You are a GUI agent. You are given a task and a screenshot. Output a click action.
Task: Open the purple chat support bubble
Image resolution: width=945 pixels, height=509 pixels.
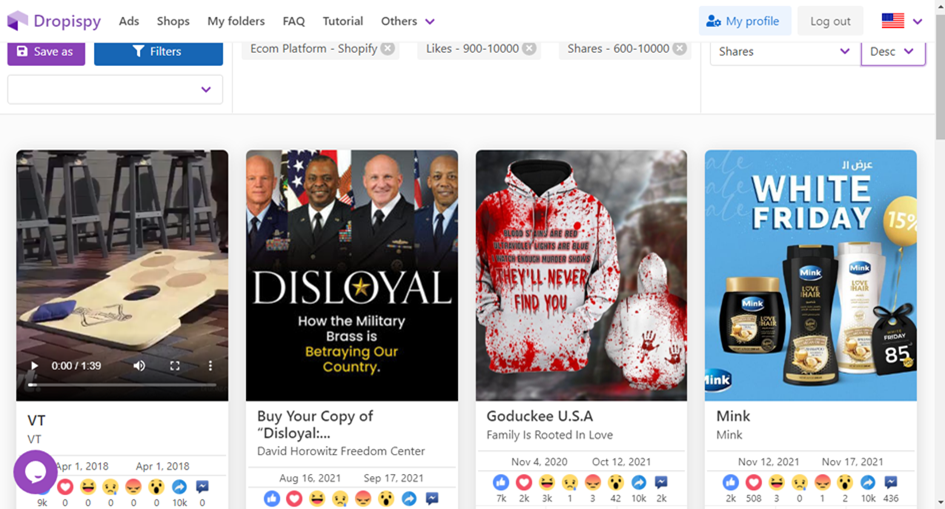(x=35, y=472)
